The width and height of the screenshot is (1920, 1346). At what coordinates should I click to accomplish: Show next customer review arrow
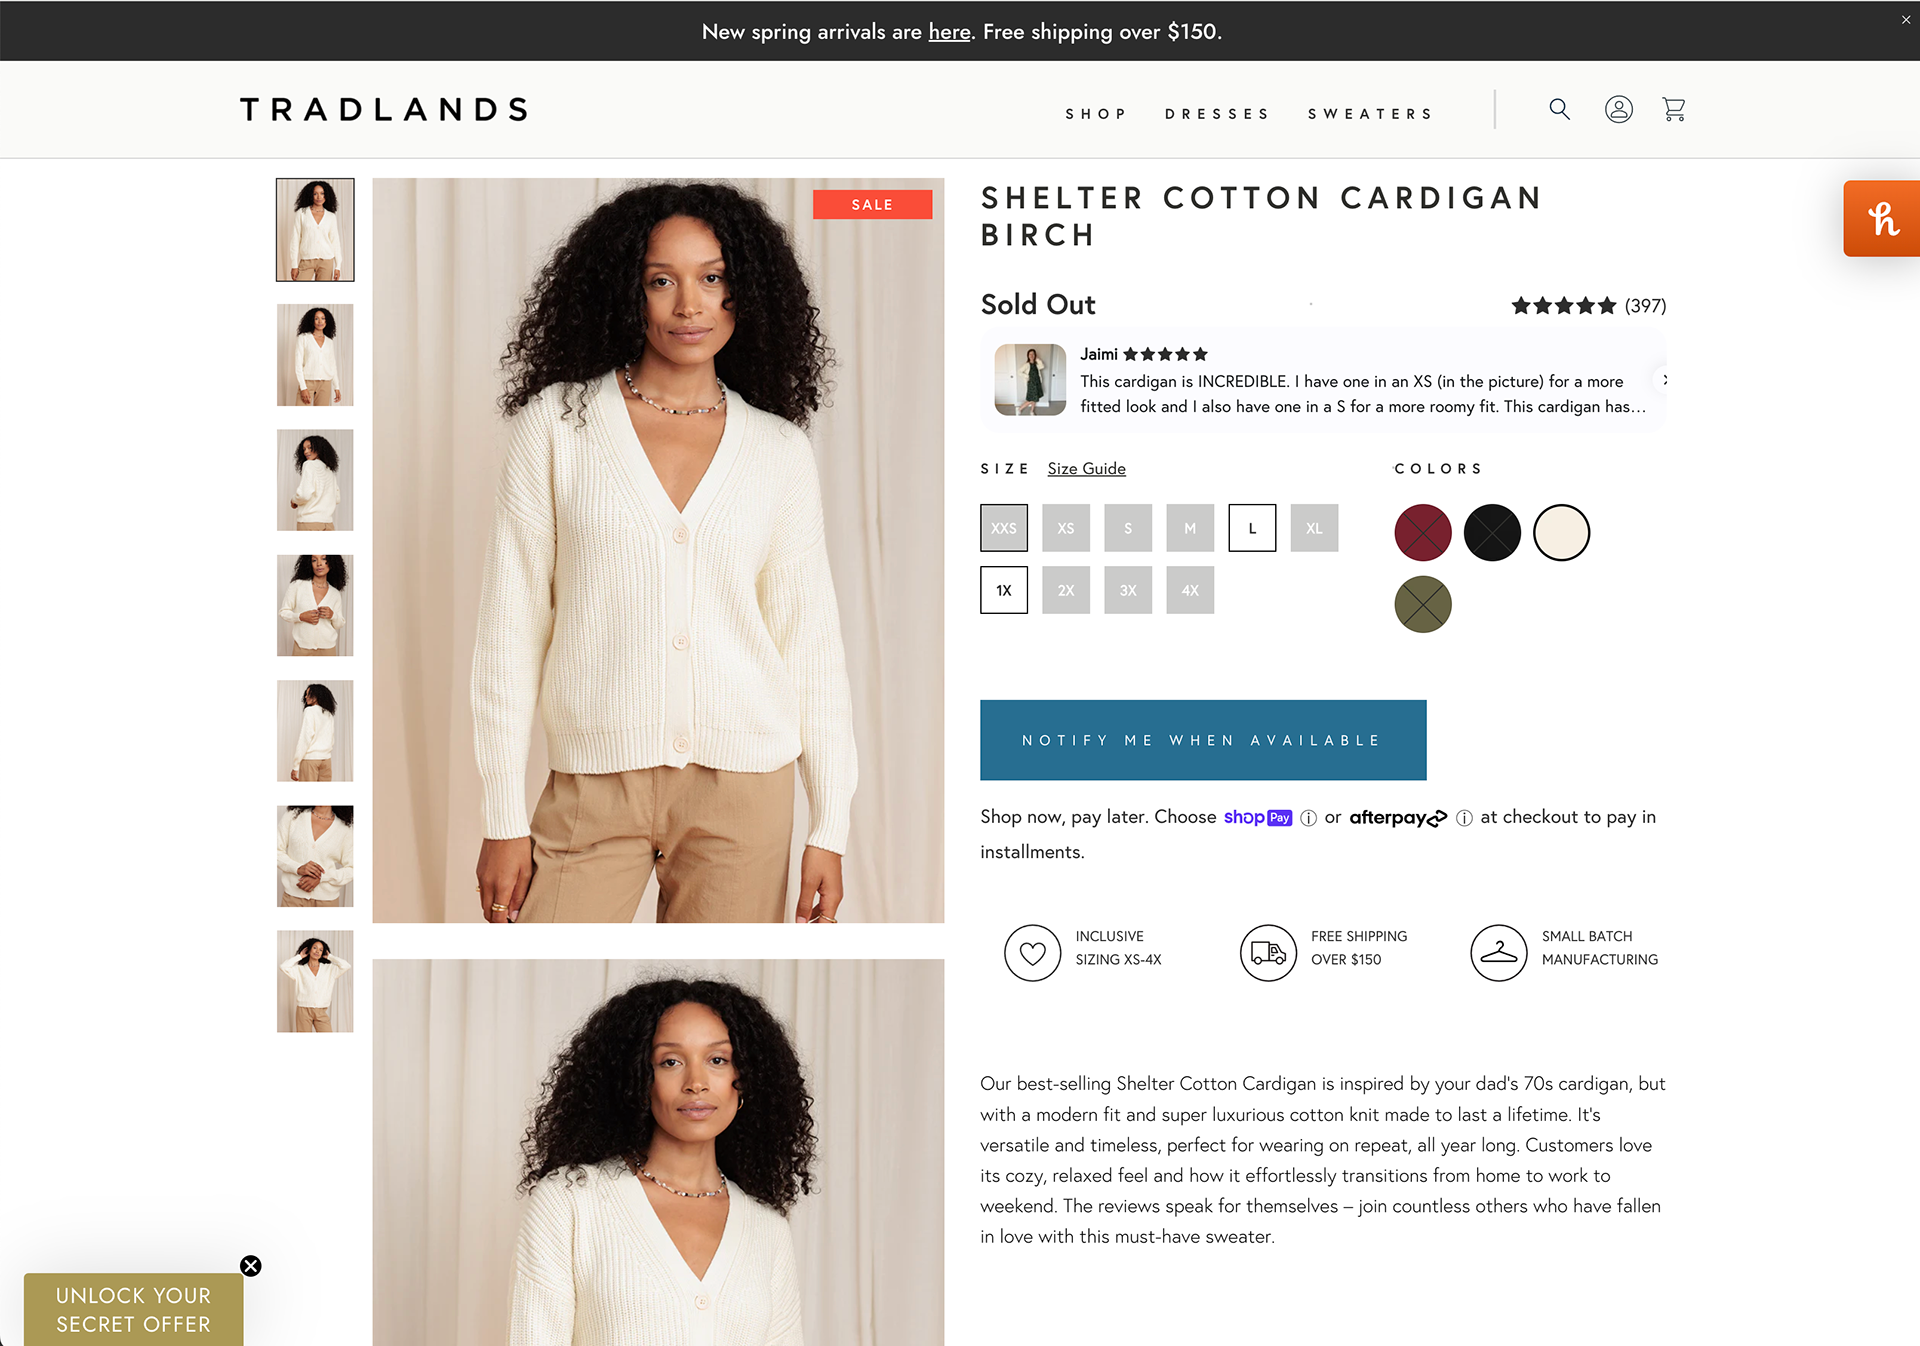[1665, 380]
